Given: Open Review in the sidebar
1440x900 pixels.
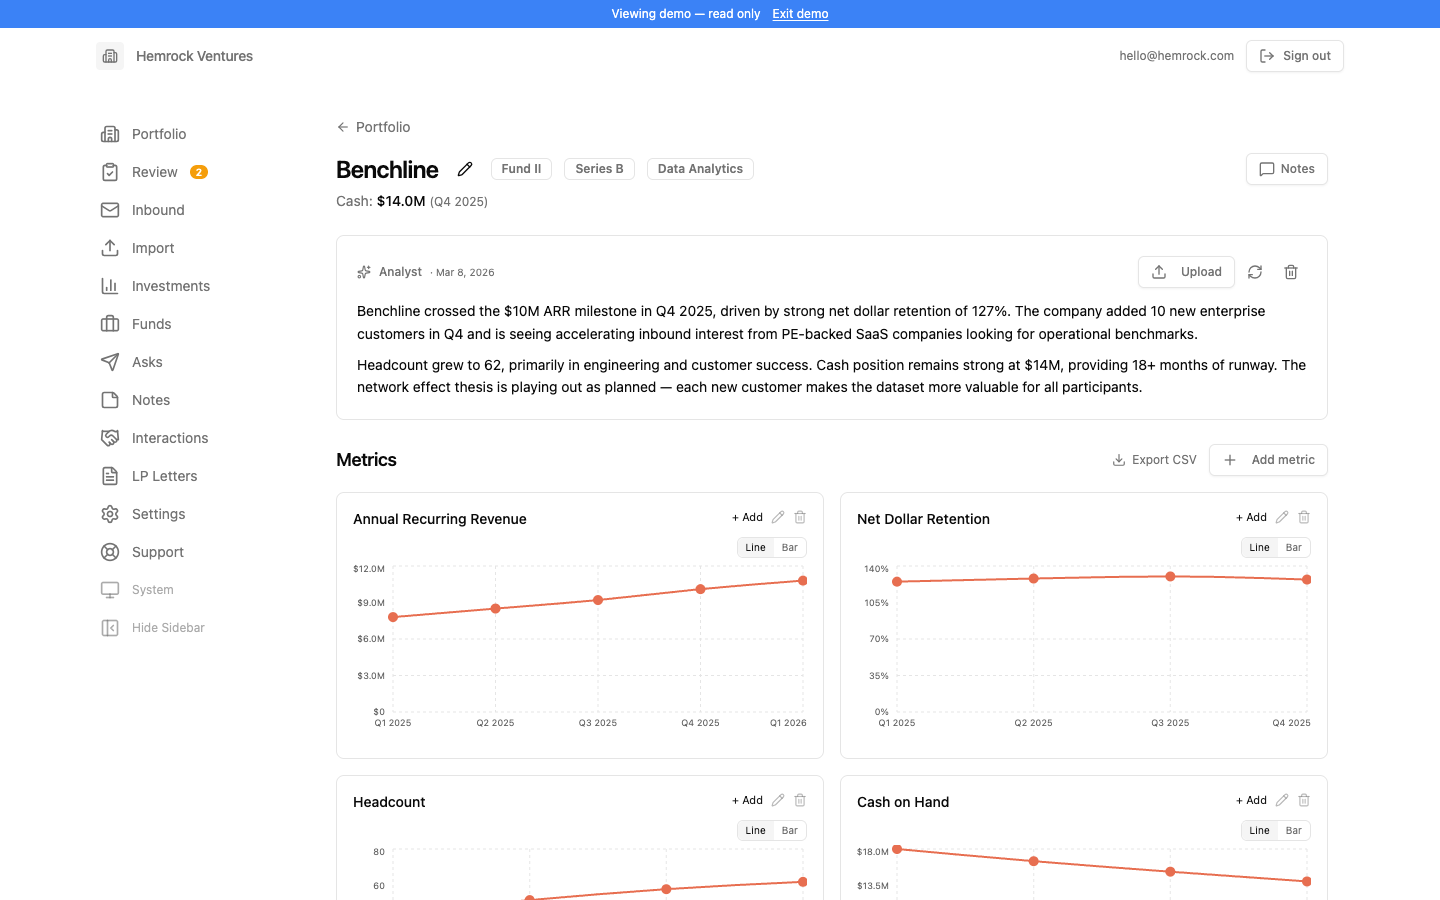Looking at the screenshot, I should point(154,172).
